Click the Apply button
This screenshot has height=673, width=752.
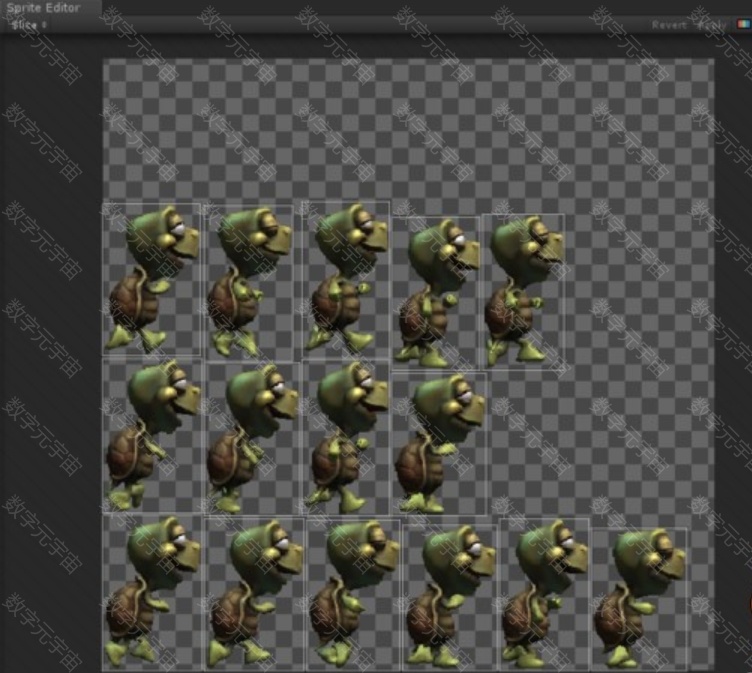[711, 25]
